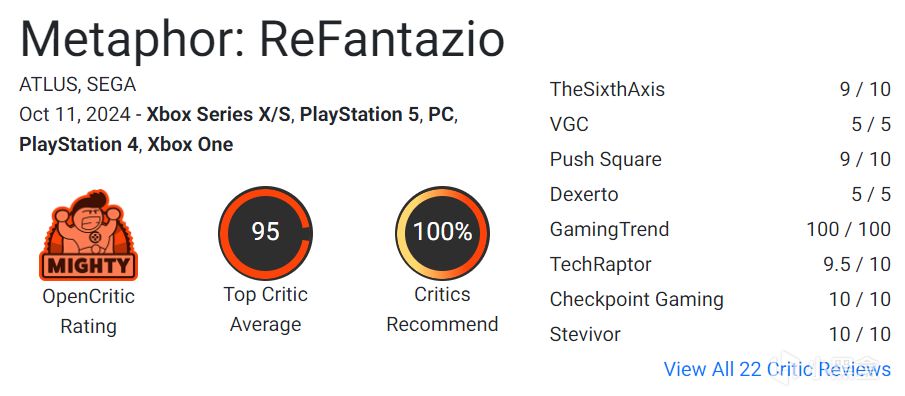Click the PlayStation 5 platform link
The width and height of the screenshot is (905, 396).
tap(359, 114)
